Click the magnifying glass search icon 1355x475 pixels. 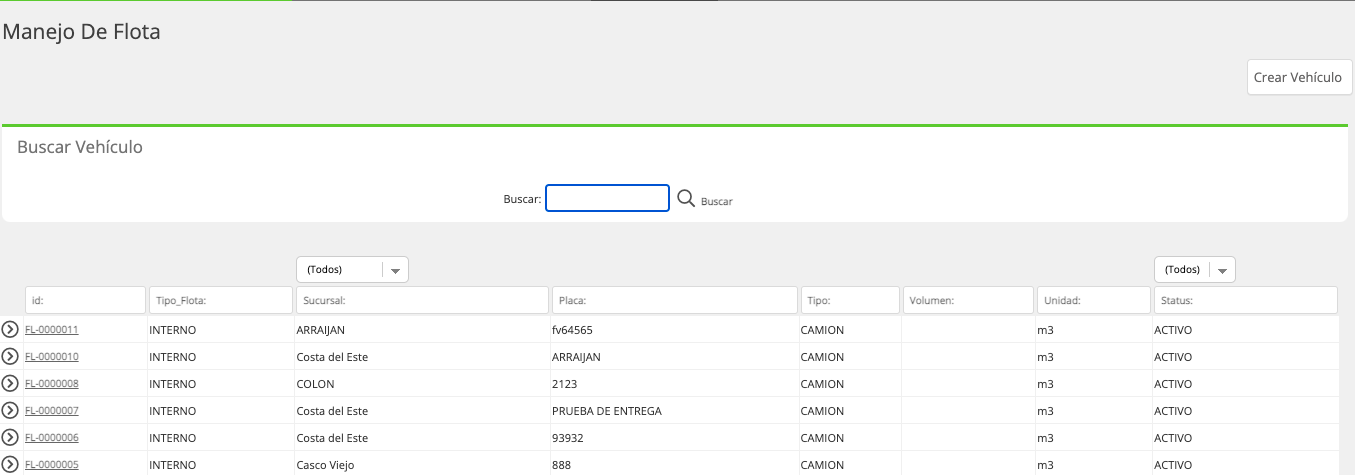point(686,198)
